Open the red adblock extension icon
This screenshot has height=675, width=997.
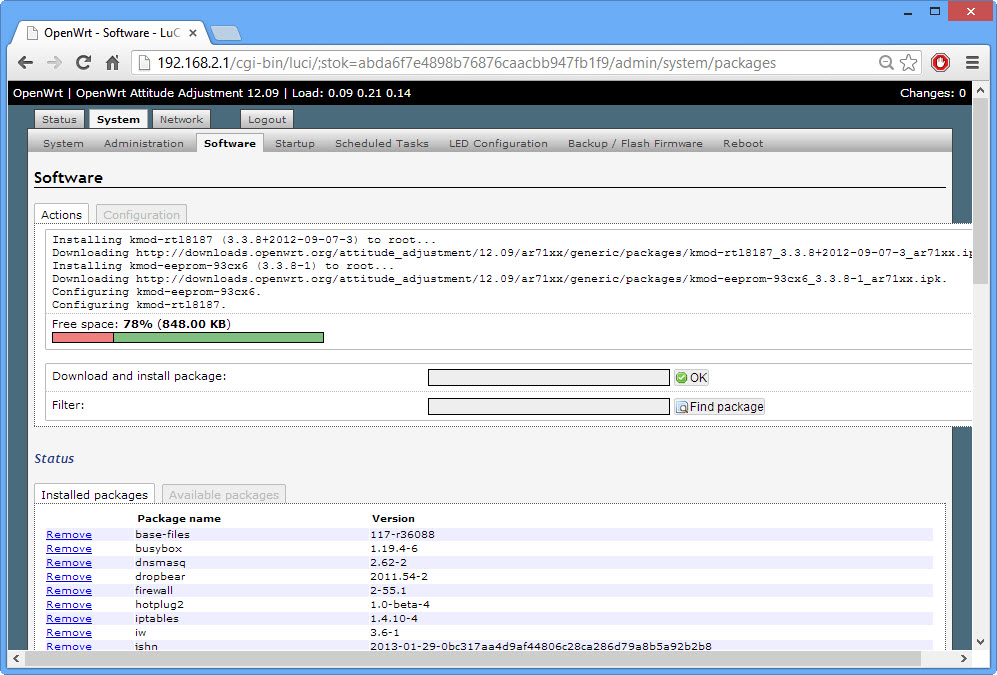[940, 62]
